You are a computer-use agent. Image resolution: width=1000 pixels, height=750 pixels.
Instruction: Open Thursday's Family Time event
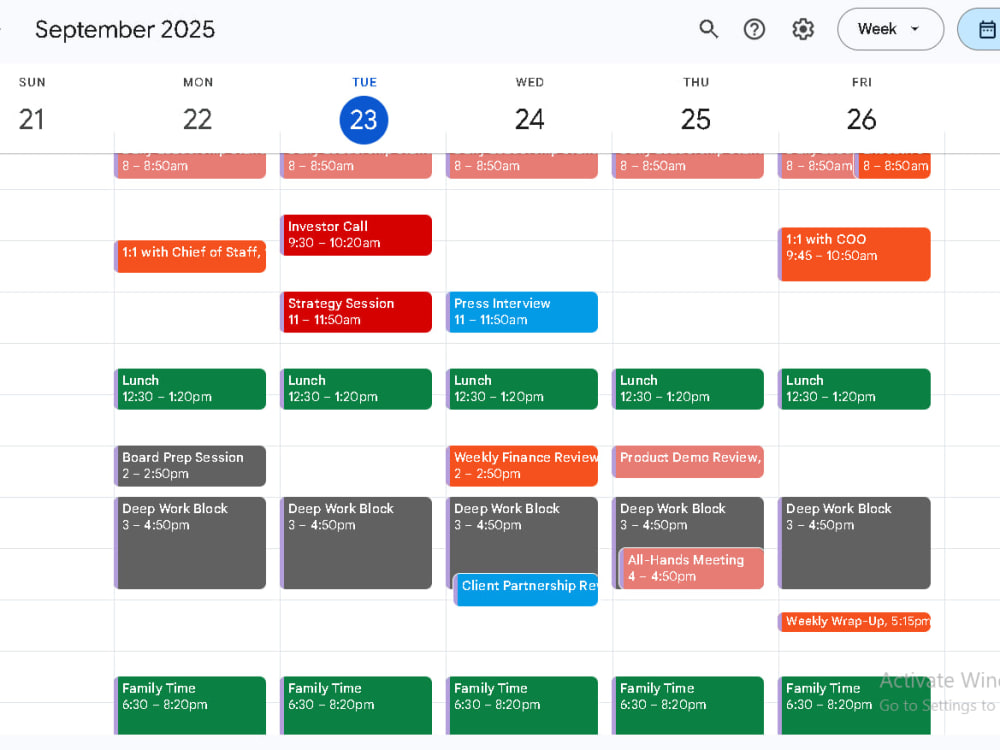(x=688, y=705)
